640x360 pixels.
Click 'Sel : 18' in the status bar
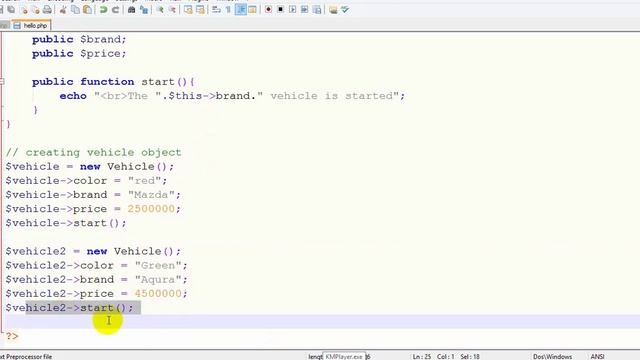pos(470,356)
